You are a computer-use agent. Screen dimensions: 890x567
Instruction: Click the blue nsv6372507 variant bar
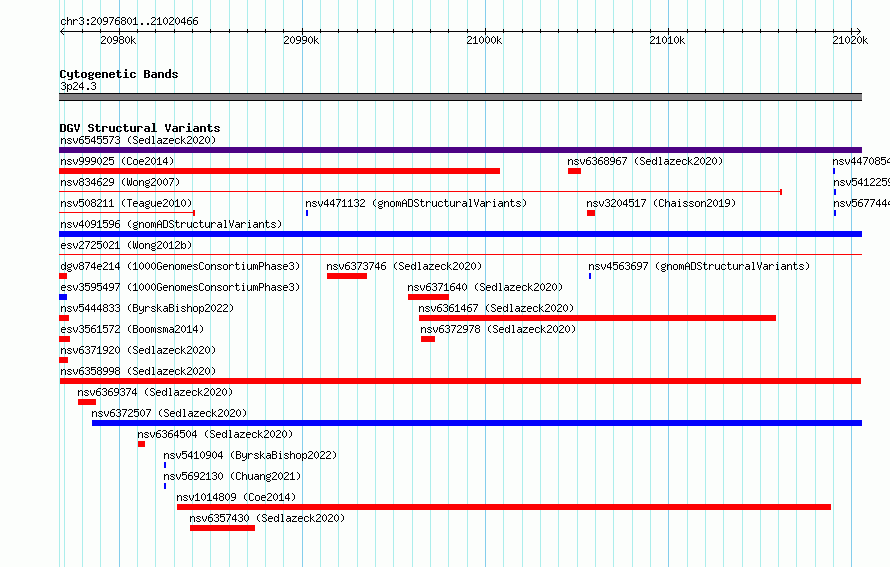(477, 423)
